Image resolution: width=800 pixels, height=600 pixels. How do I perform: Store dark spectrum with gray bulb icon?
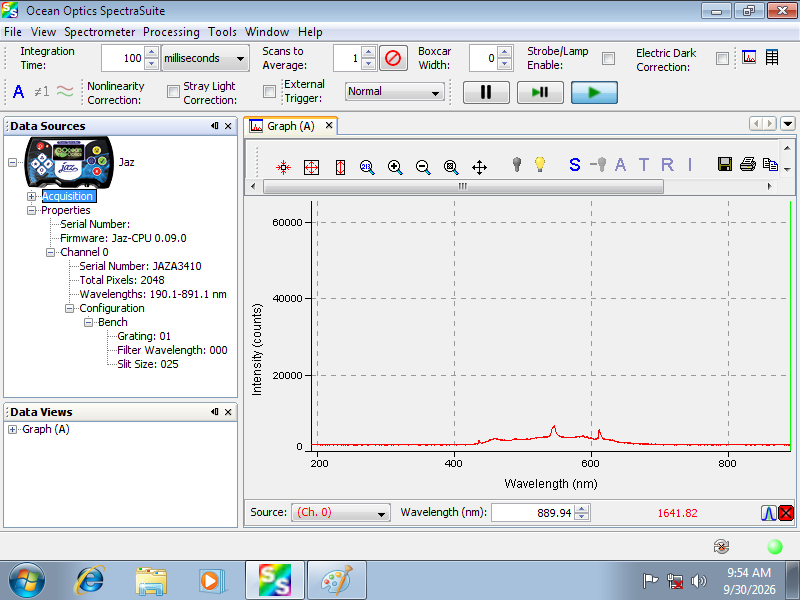point(517,164)
